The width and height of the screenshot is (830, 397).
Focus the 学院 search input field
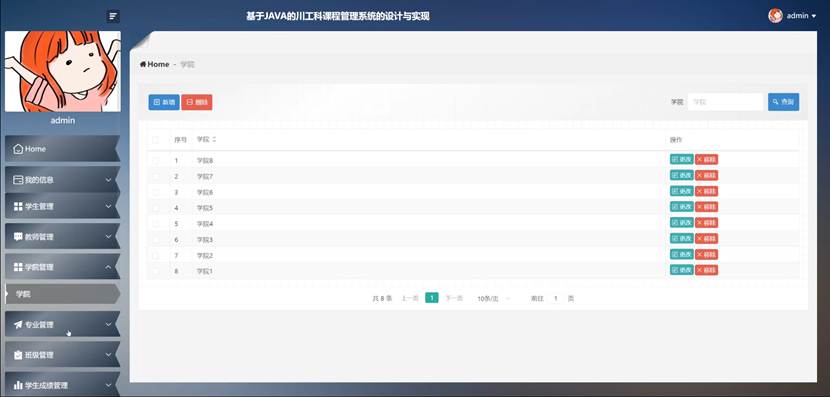[725, 102]
